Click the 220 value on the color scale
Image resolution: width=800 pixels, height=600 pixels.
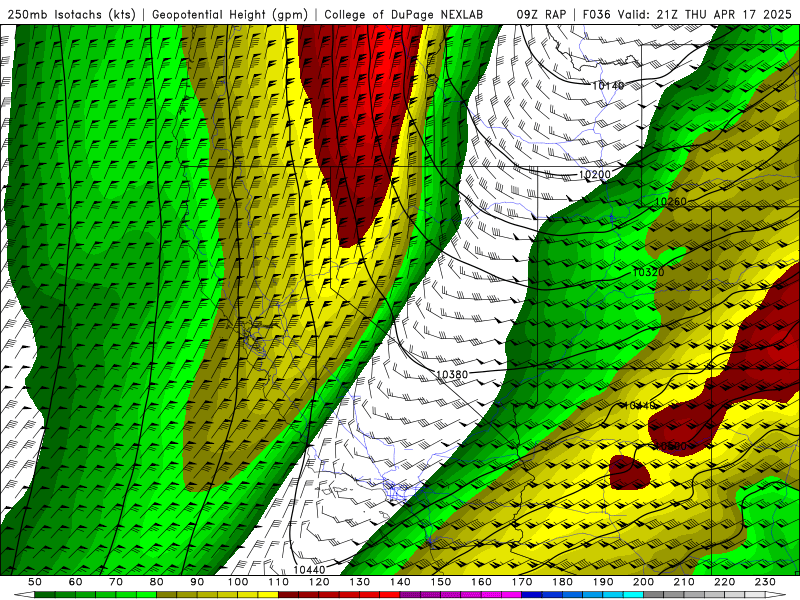tap(724, 582)
